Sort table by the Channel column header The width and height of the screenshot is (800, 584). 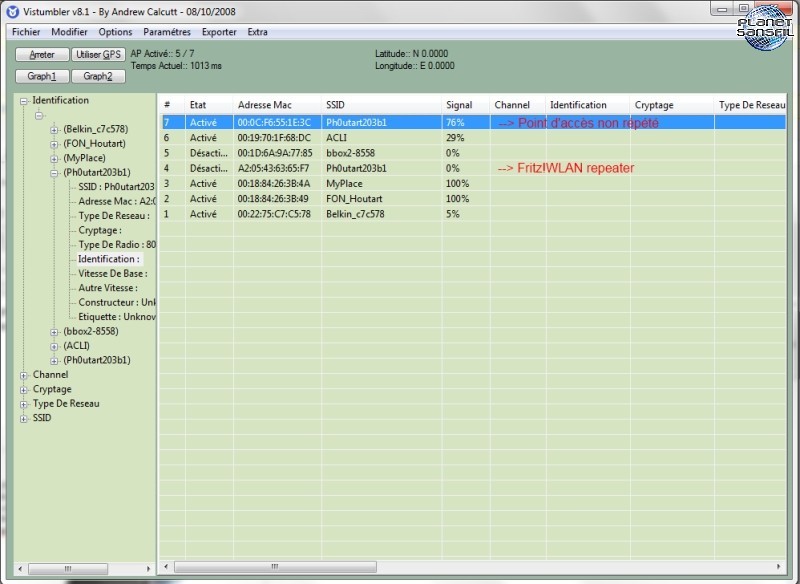coord(518,105)
